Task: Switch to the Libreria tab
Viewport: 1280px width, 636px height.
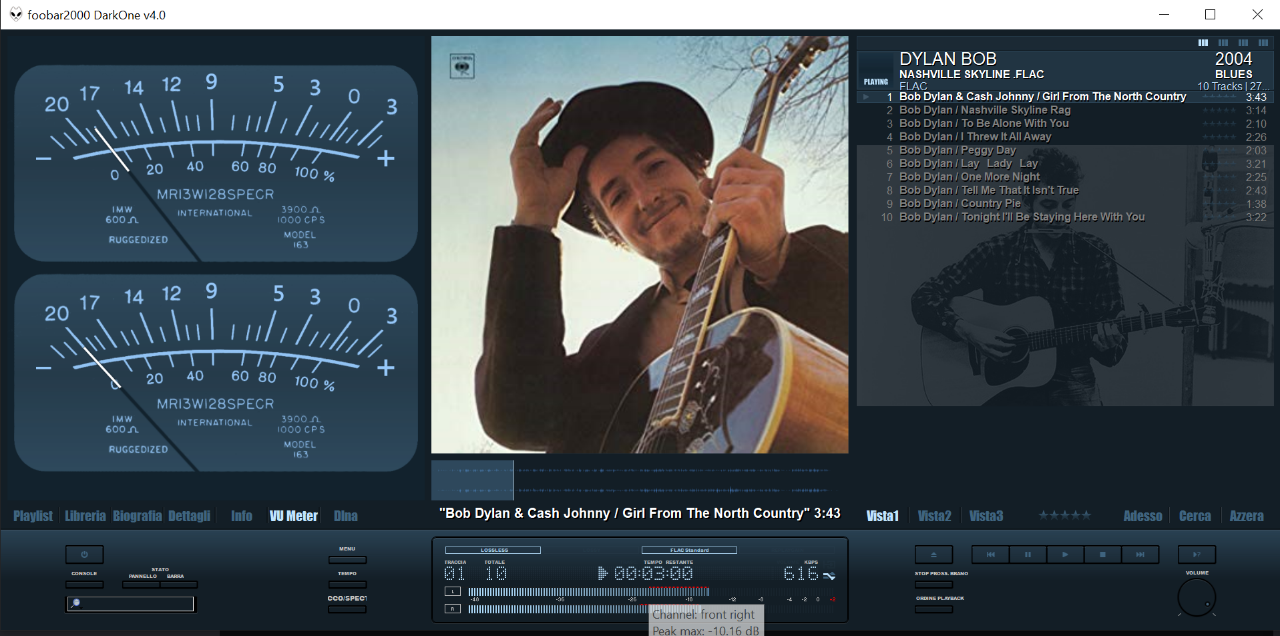Action: 85,516
